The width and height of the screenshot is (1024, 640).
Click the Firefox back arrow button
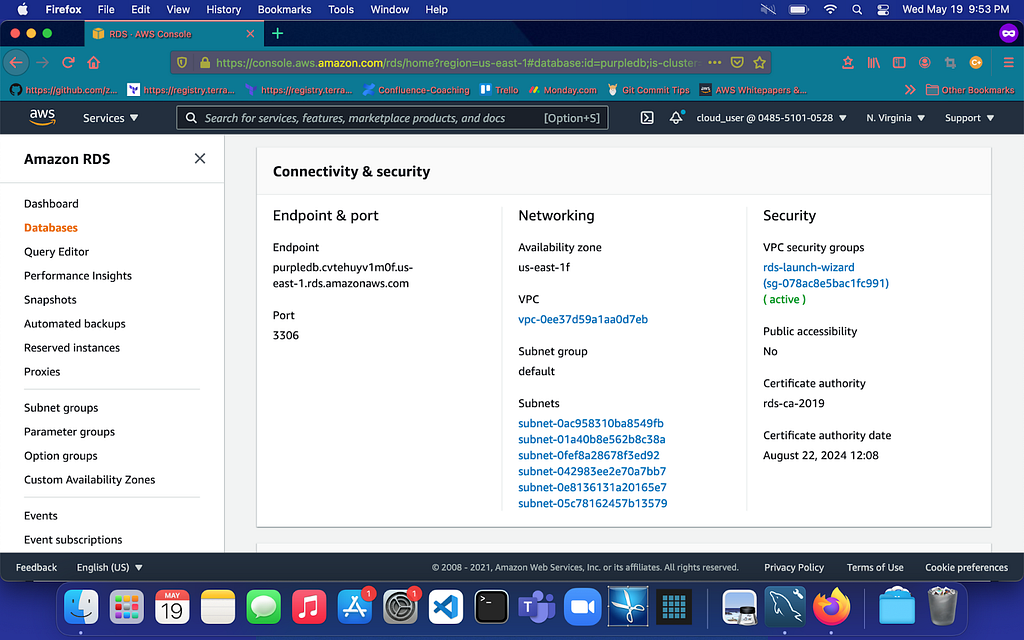[16, 63]
